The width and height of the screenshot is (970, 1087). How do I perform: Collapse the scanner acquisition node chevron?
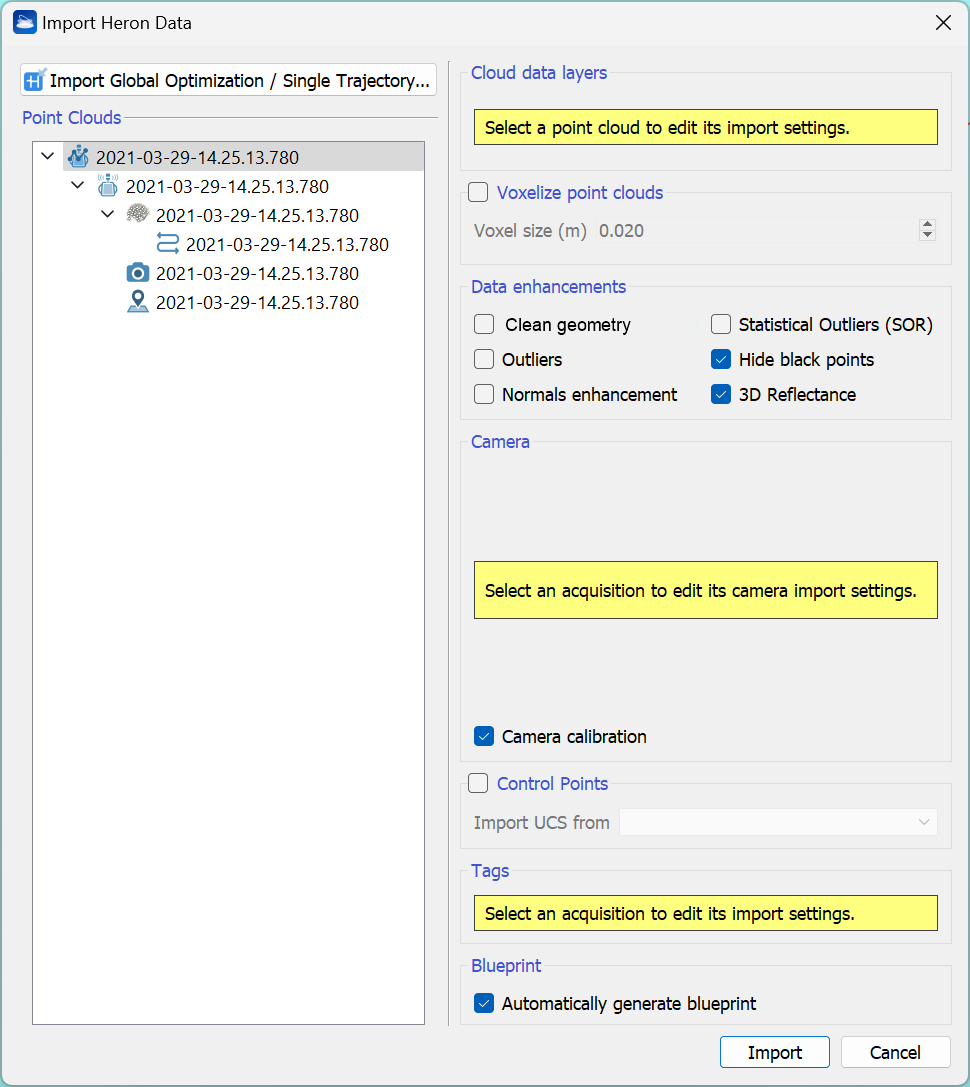78,186
